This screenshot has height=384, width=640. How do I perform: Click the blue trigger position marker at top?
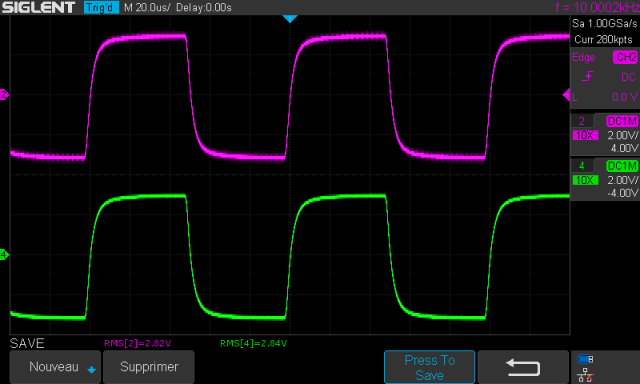(x=290, y=19)
